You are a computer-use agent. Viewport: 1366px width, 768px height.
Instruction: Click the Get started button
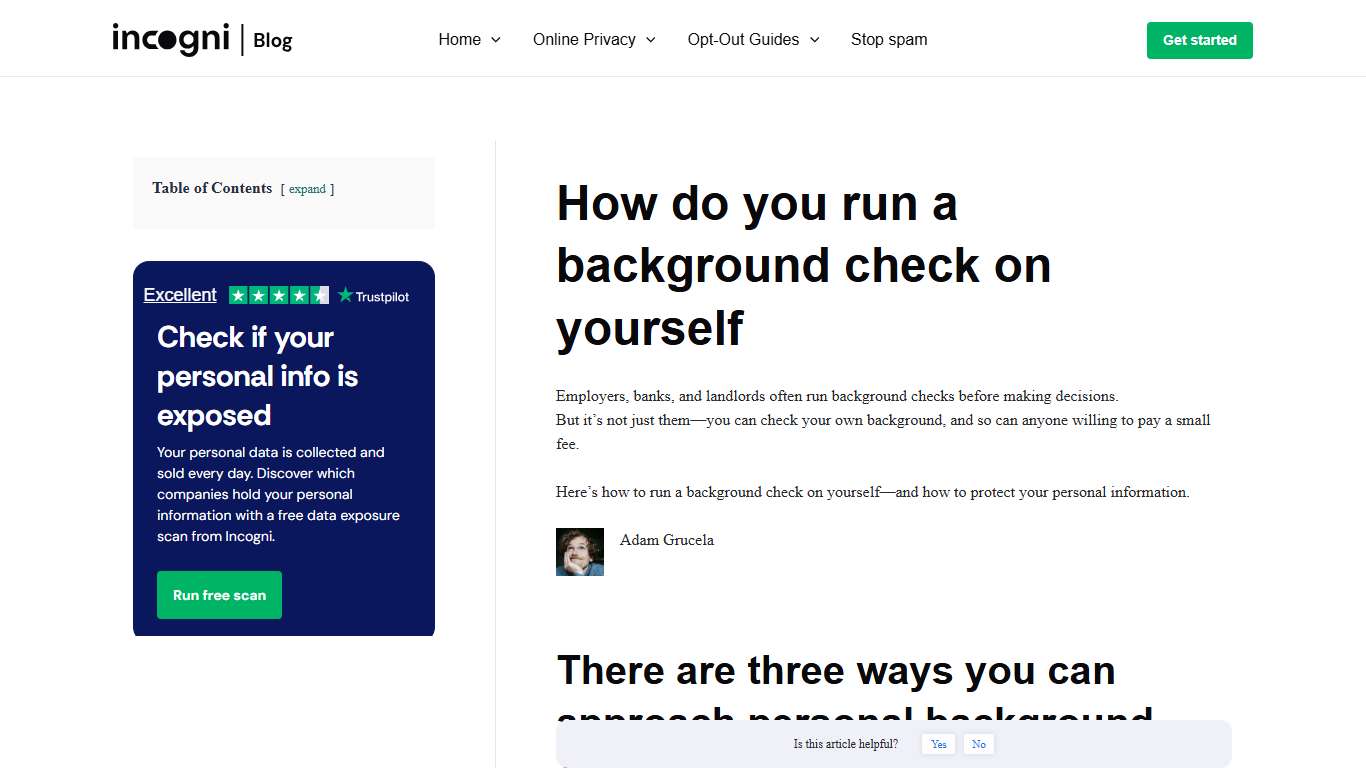tap(1199, 40)
